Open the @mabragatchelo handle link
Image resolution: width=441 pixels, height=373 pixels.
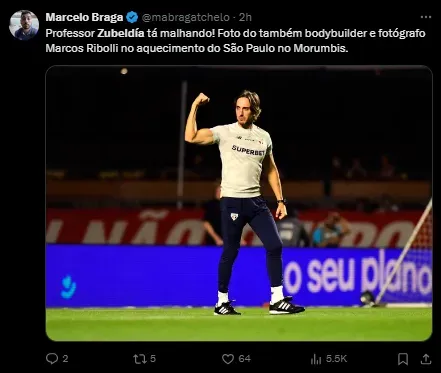(185, 17)
